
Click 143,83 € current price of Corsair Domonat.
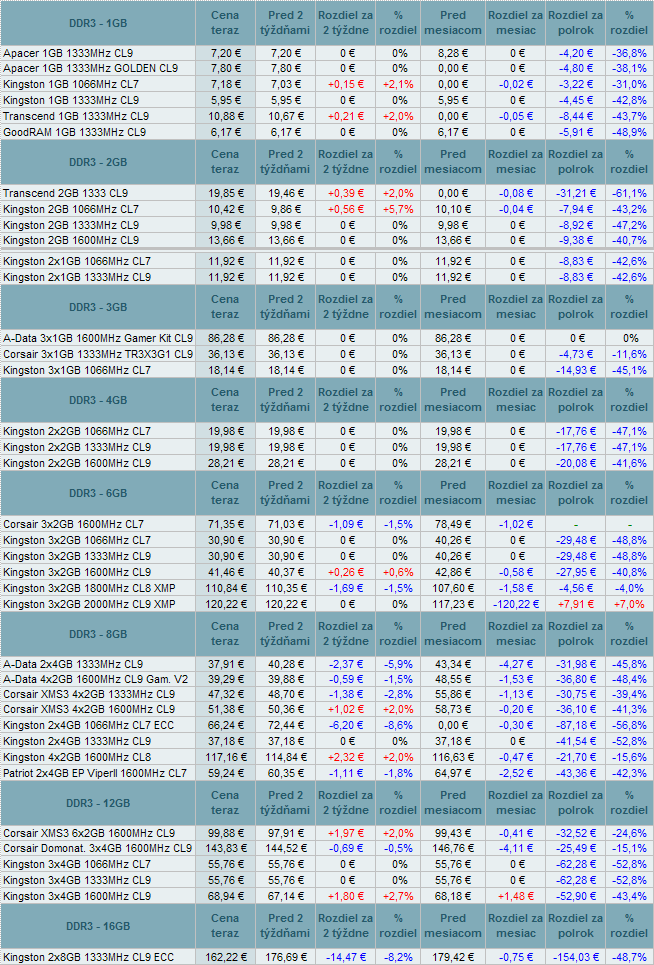pos(226,848)
